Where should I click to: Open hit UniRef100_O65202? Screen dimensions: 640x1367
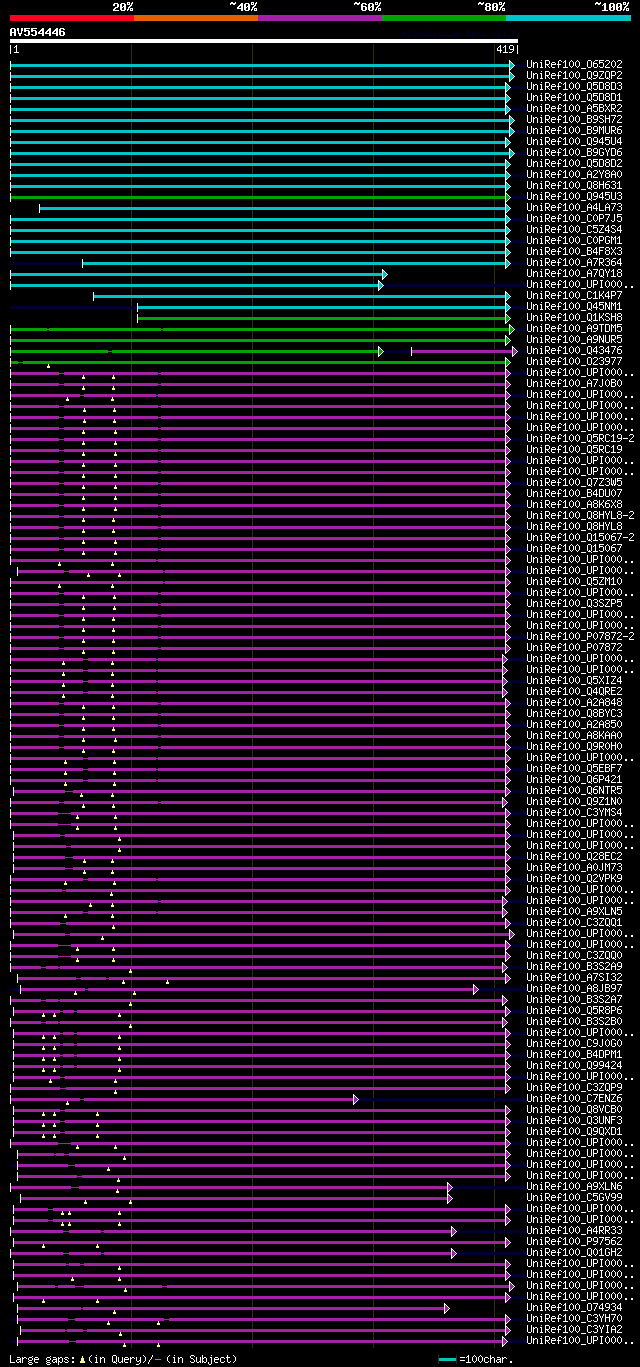tap(574, 64)
